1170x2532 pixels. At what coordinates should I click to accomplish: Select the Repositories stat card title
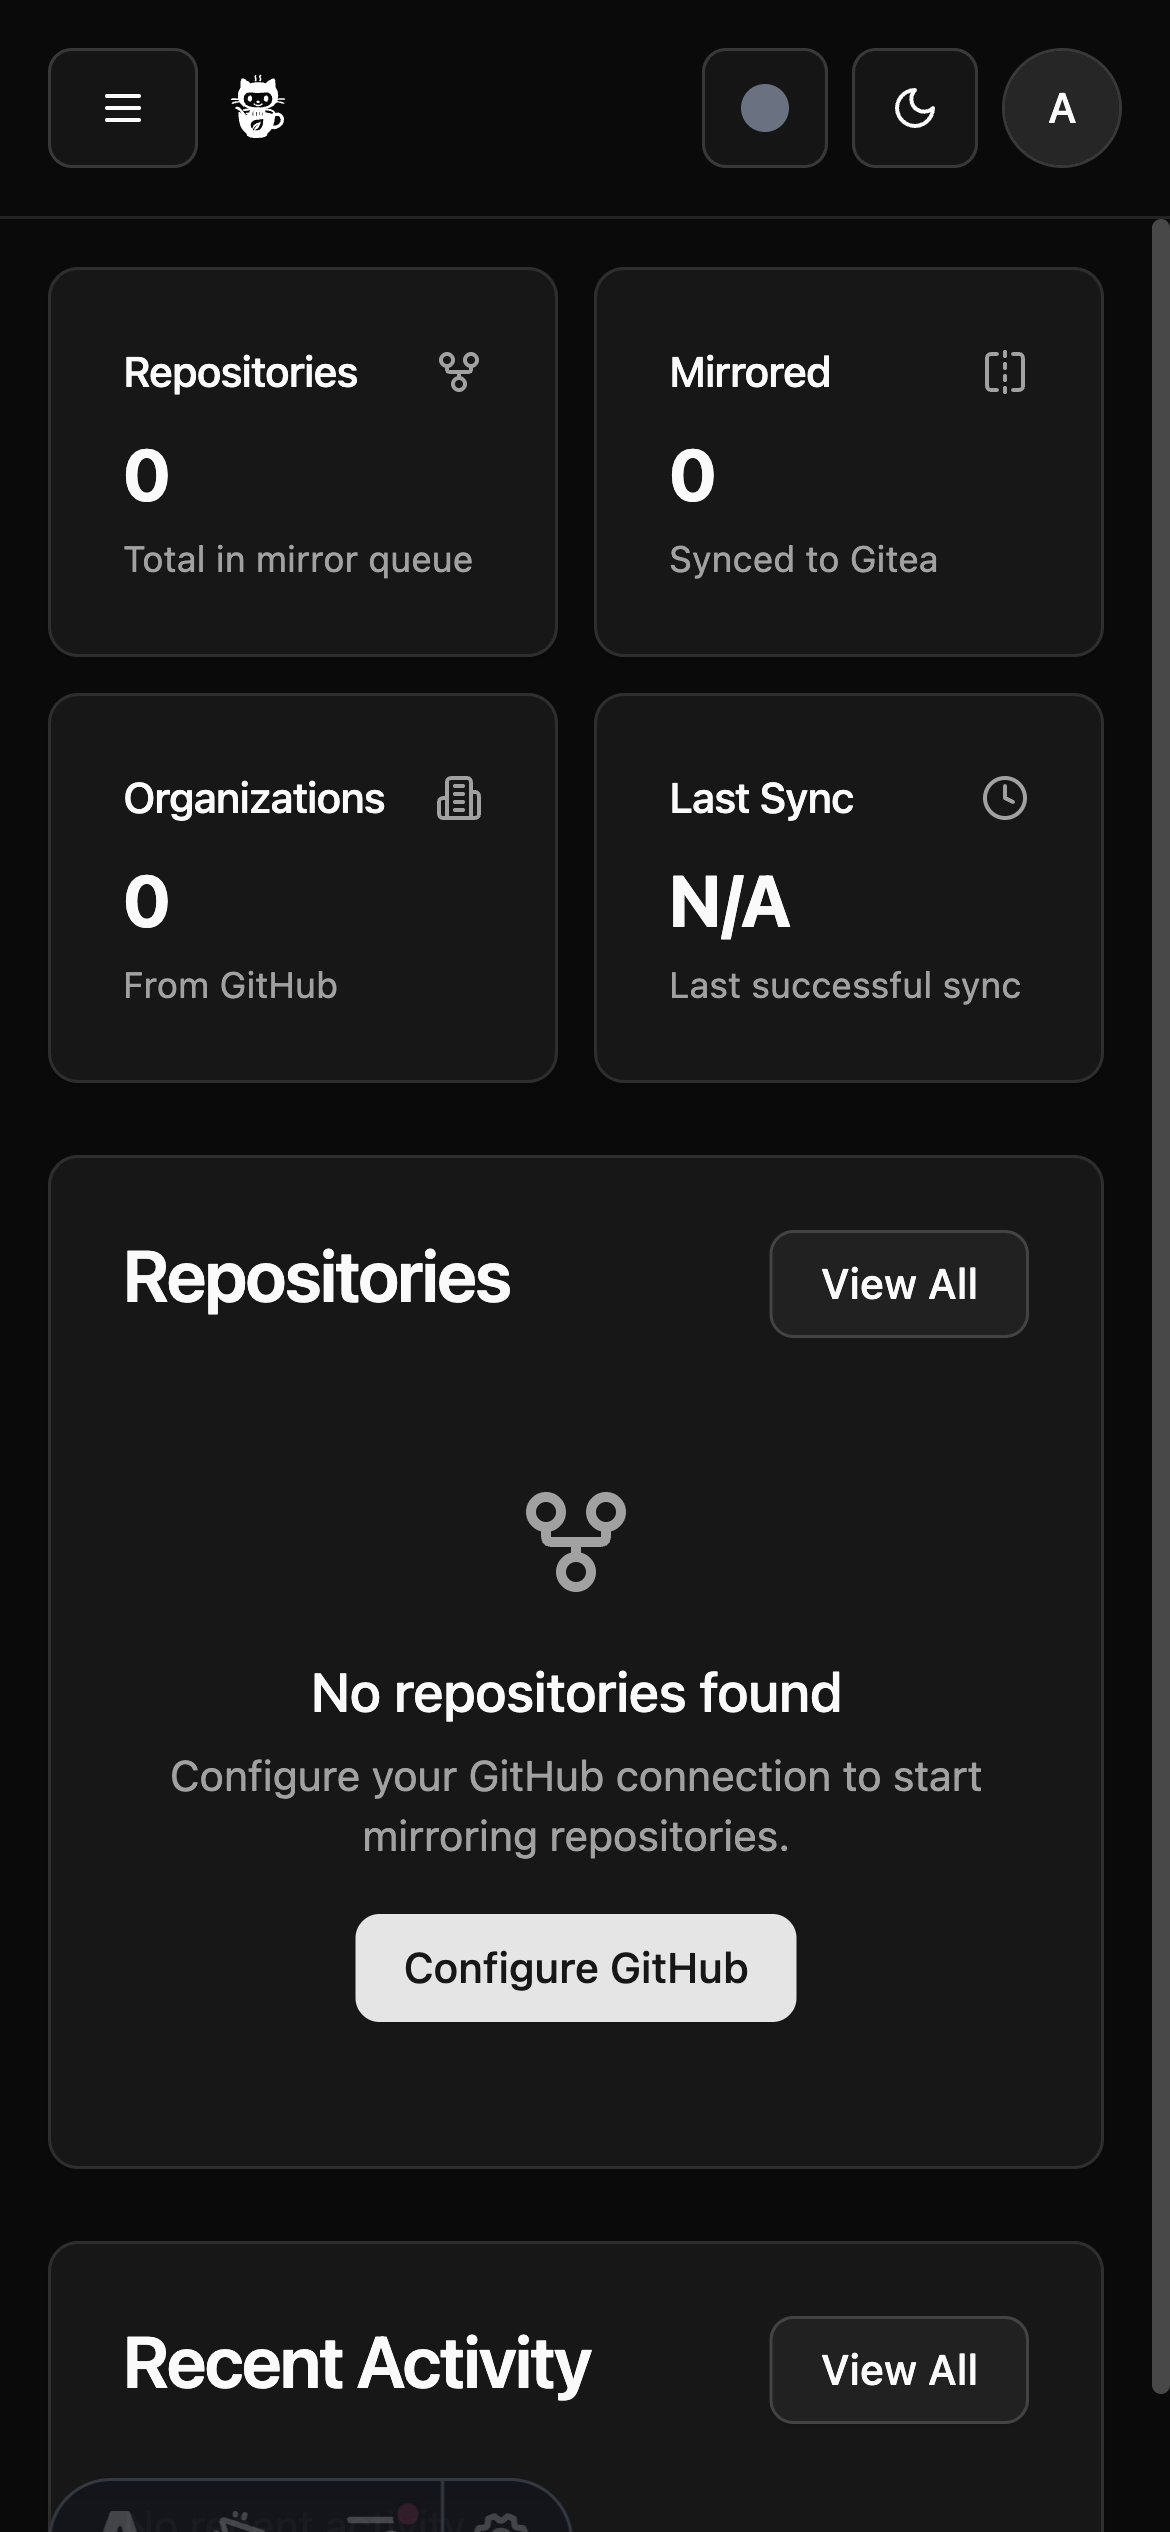coord(240,372)
